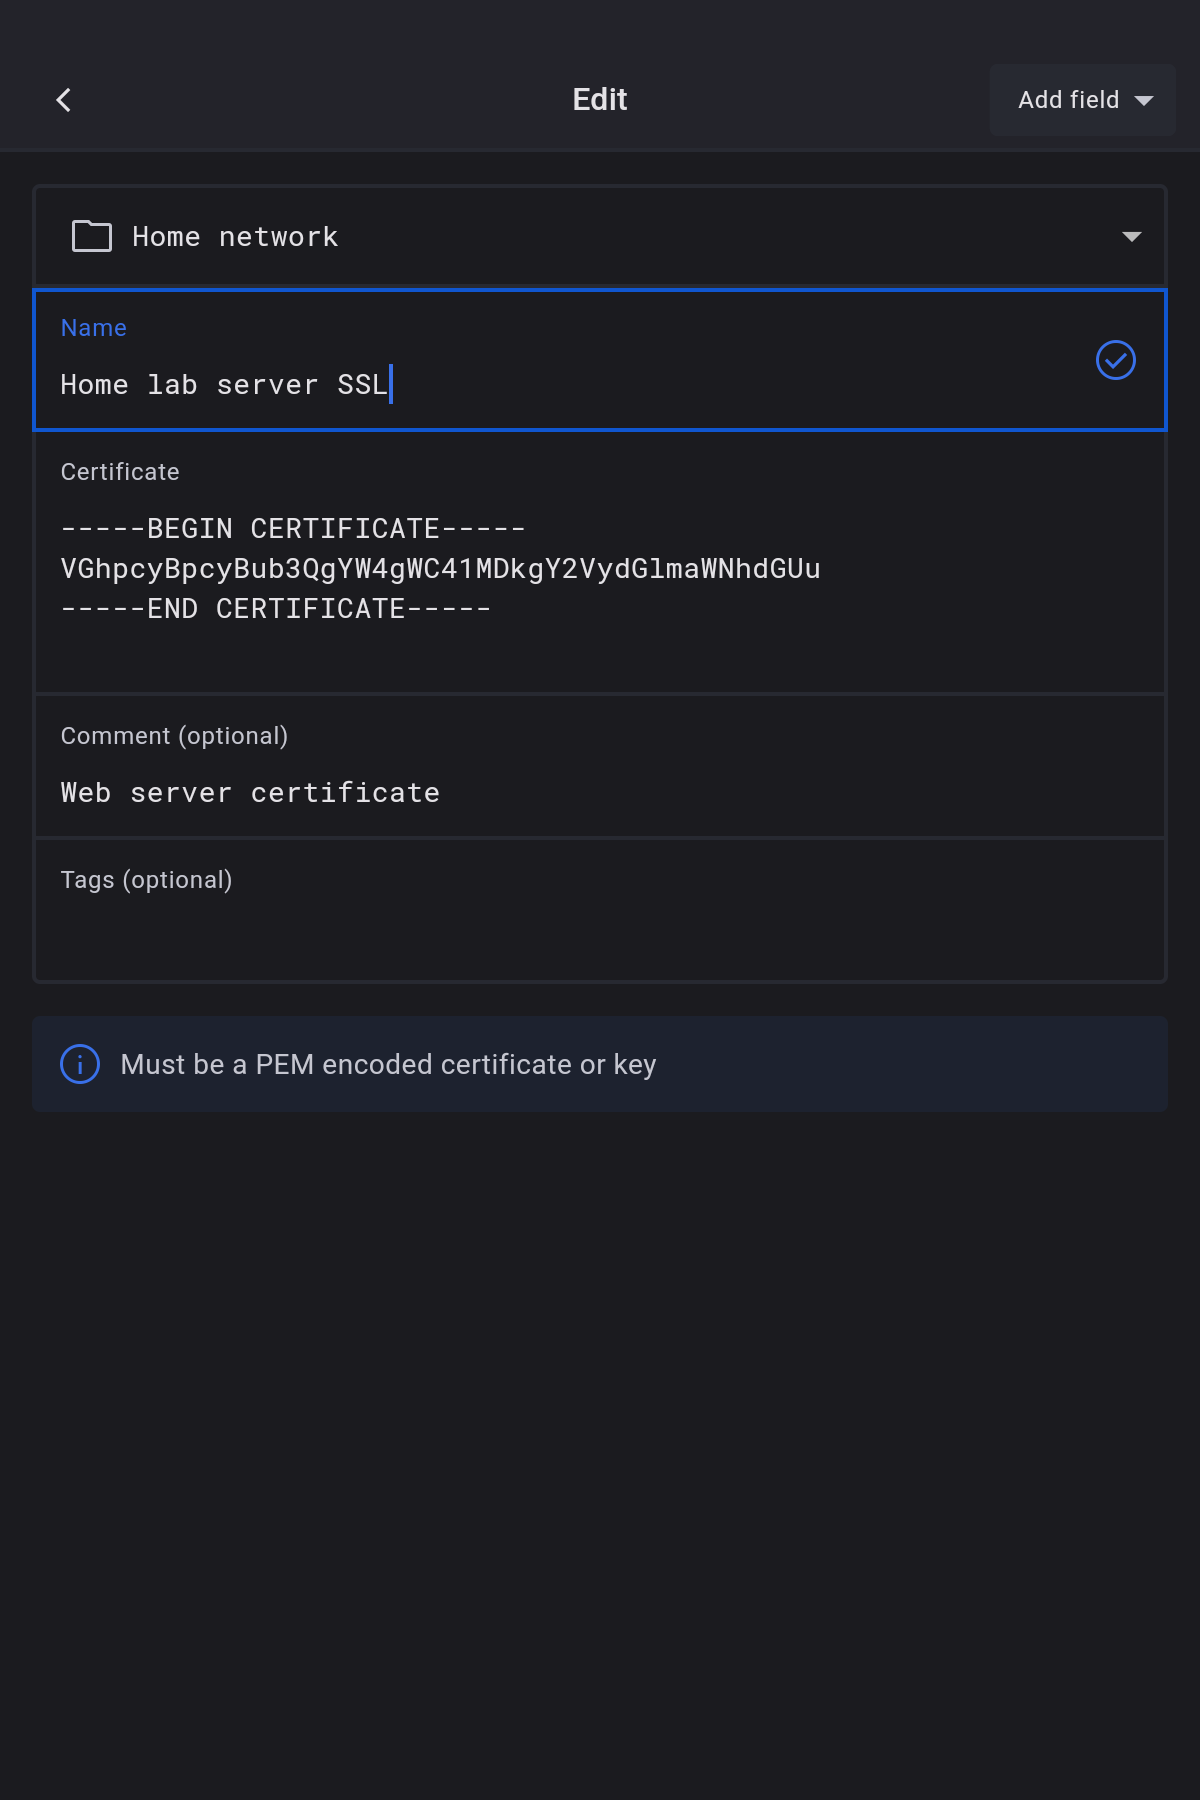Focus the Name field text "Home lab server SSL"
This screenshot has width=1200, height=1800.
click(x=224, y=385)
